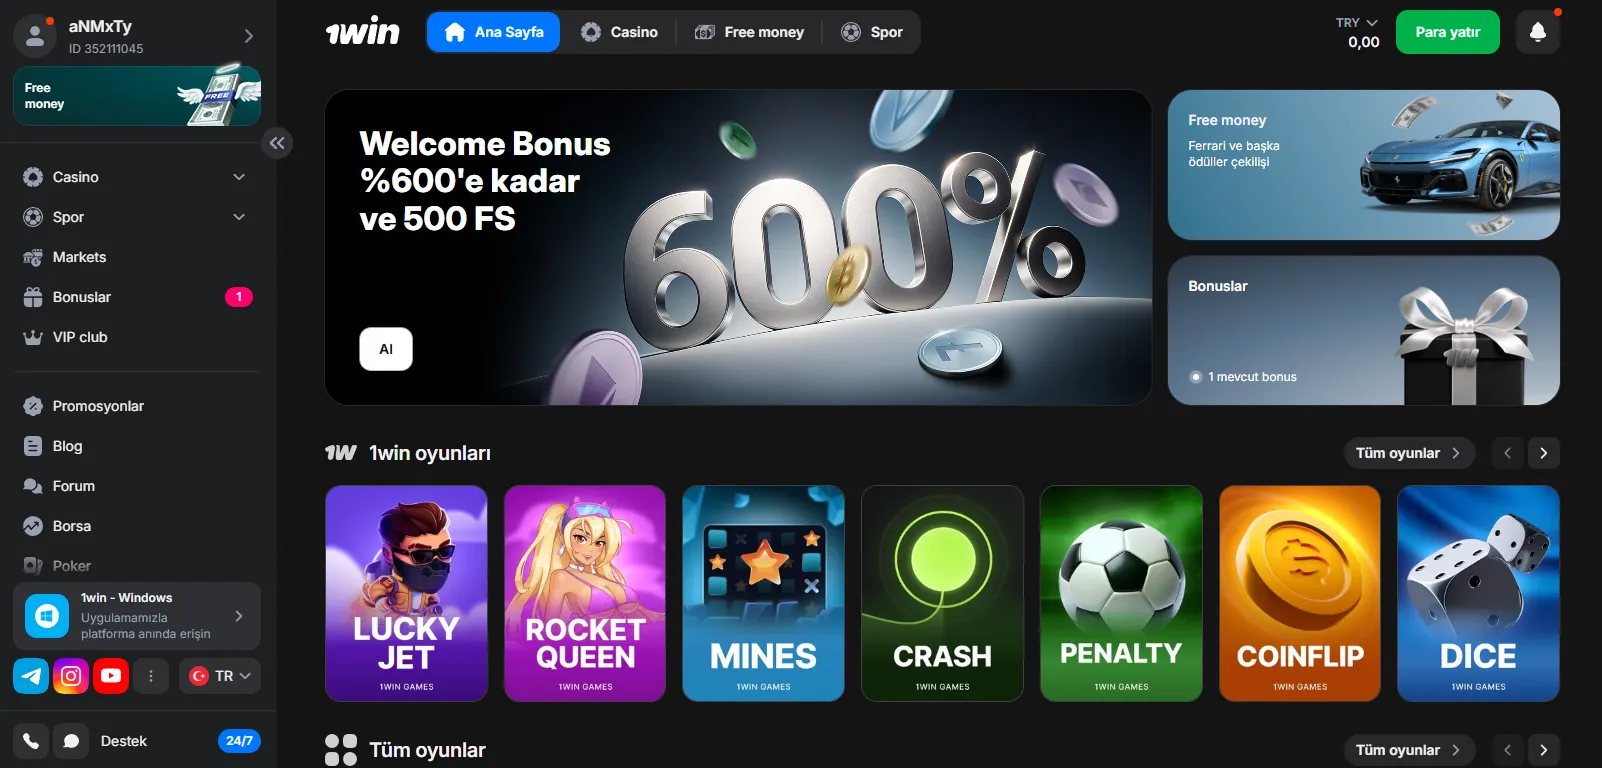Open the YouTube social icon

point(111,676)
